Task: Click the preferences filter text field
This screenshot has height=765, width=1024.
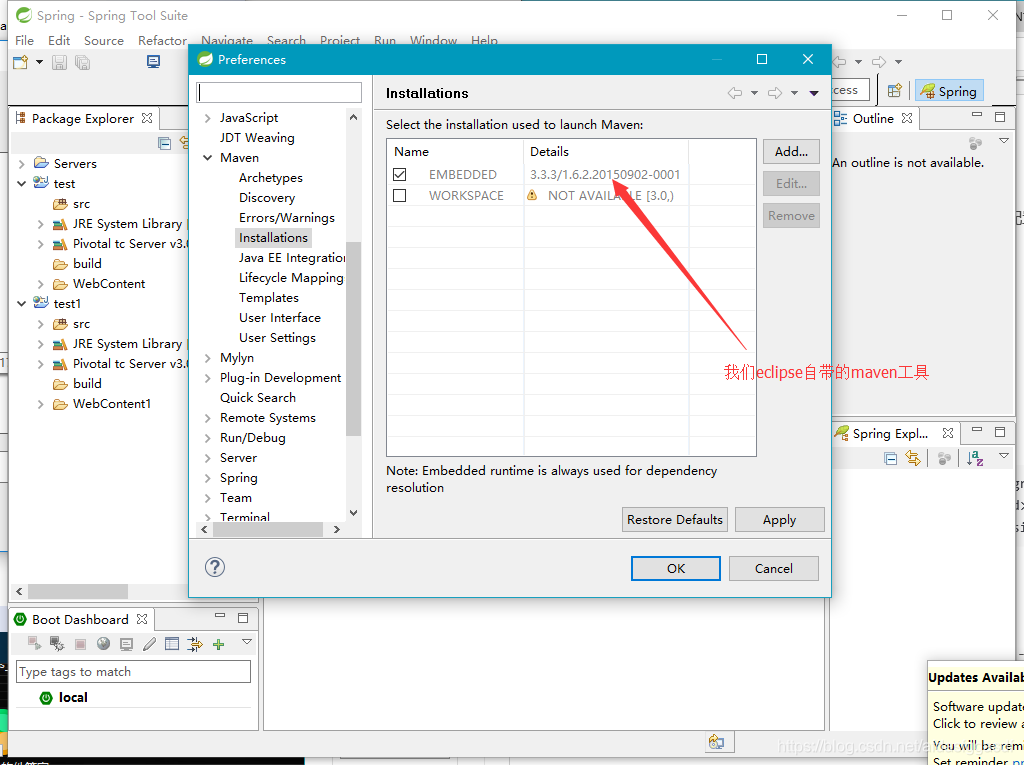Action: click(x=279, y=92)
